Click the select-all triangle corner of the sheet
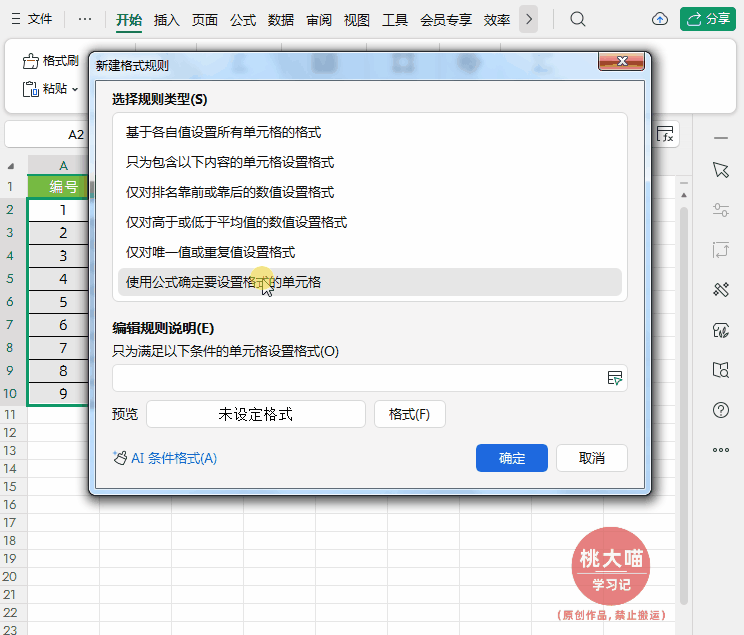Image resolution: width=744 pixels, height=635 pixels. point(10,166)
